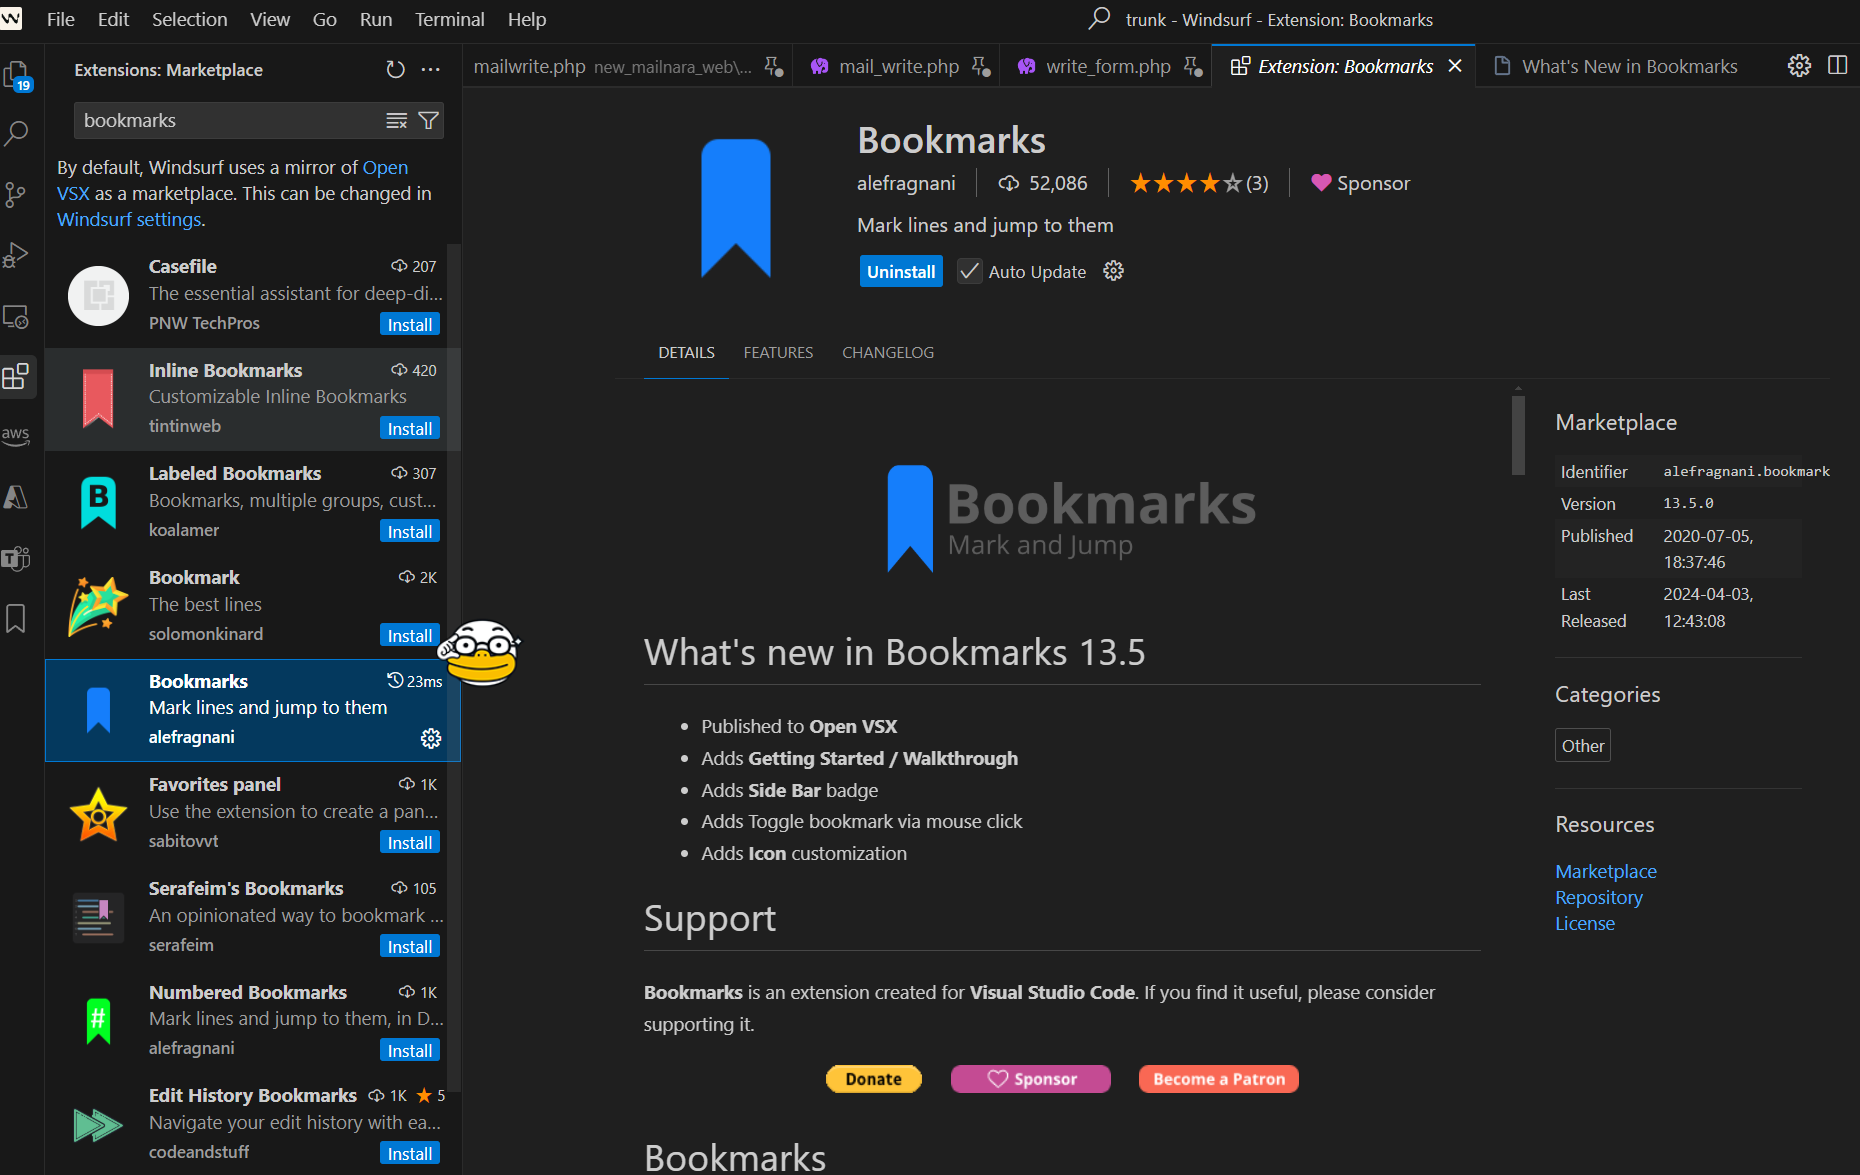Select the Favorites panel list entry
Viewport: 1860px width, 1175px height.
252,813
